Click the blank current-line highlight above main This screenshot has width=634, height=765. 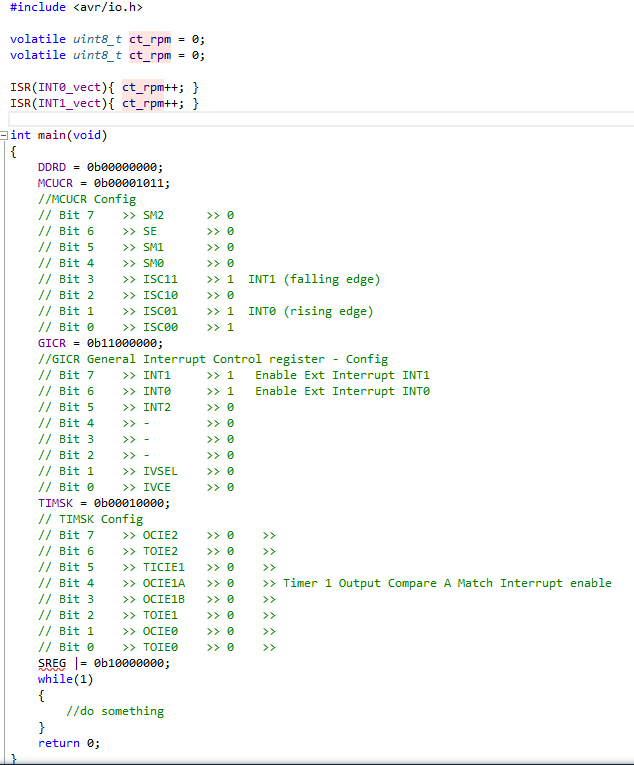321,119
